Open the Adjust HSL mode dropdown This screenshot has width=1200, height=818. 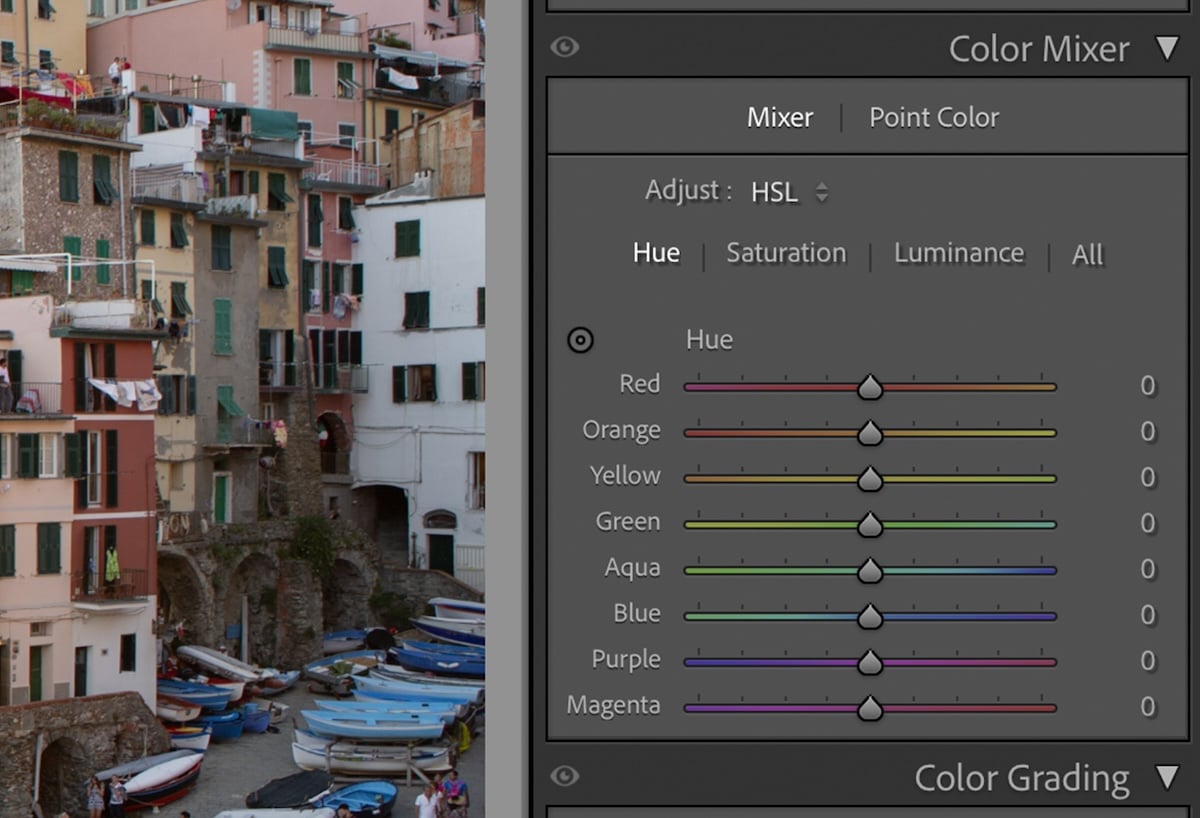tap(791, 191)
